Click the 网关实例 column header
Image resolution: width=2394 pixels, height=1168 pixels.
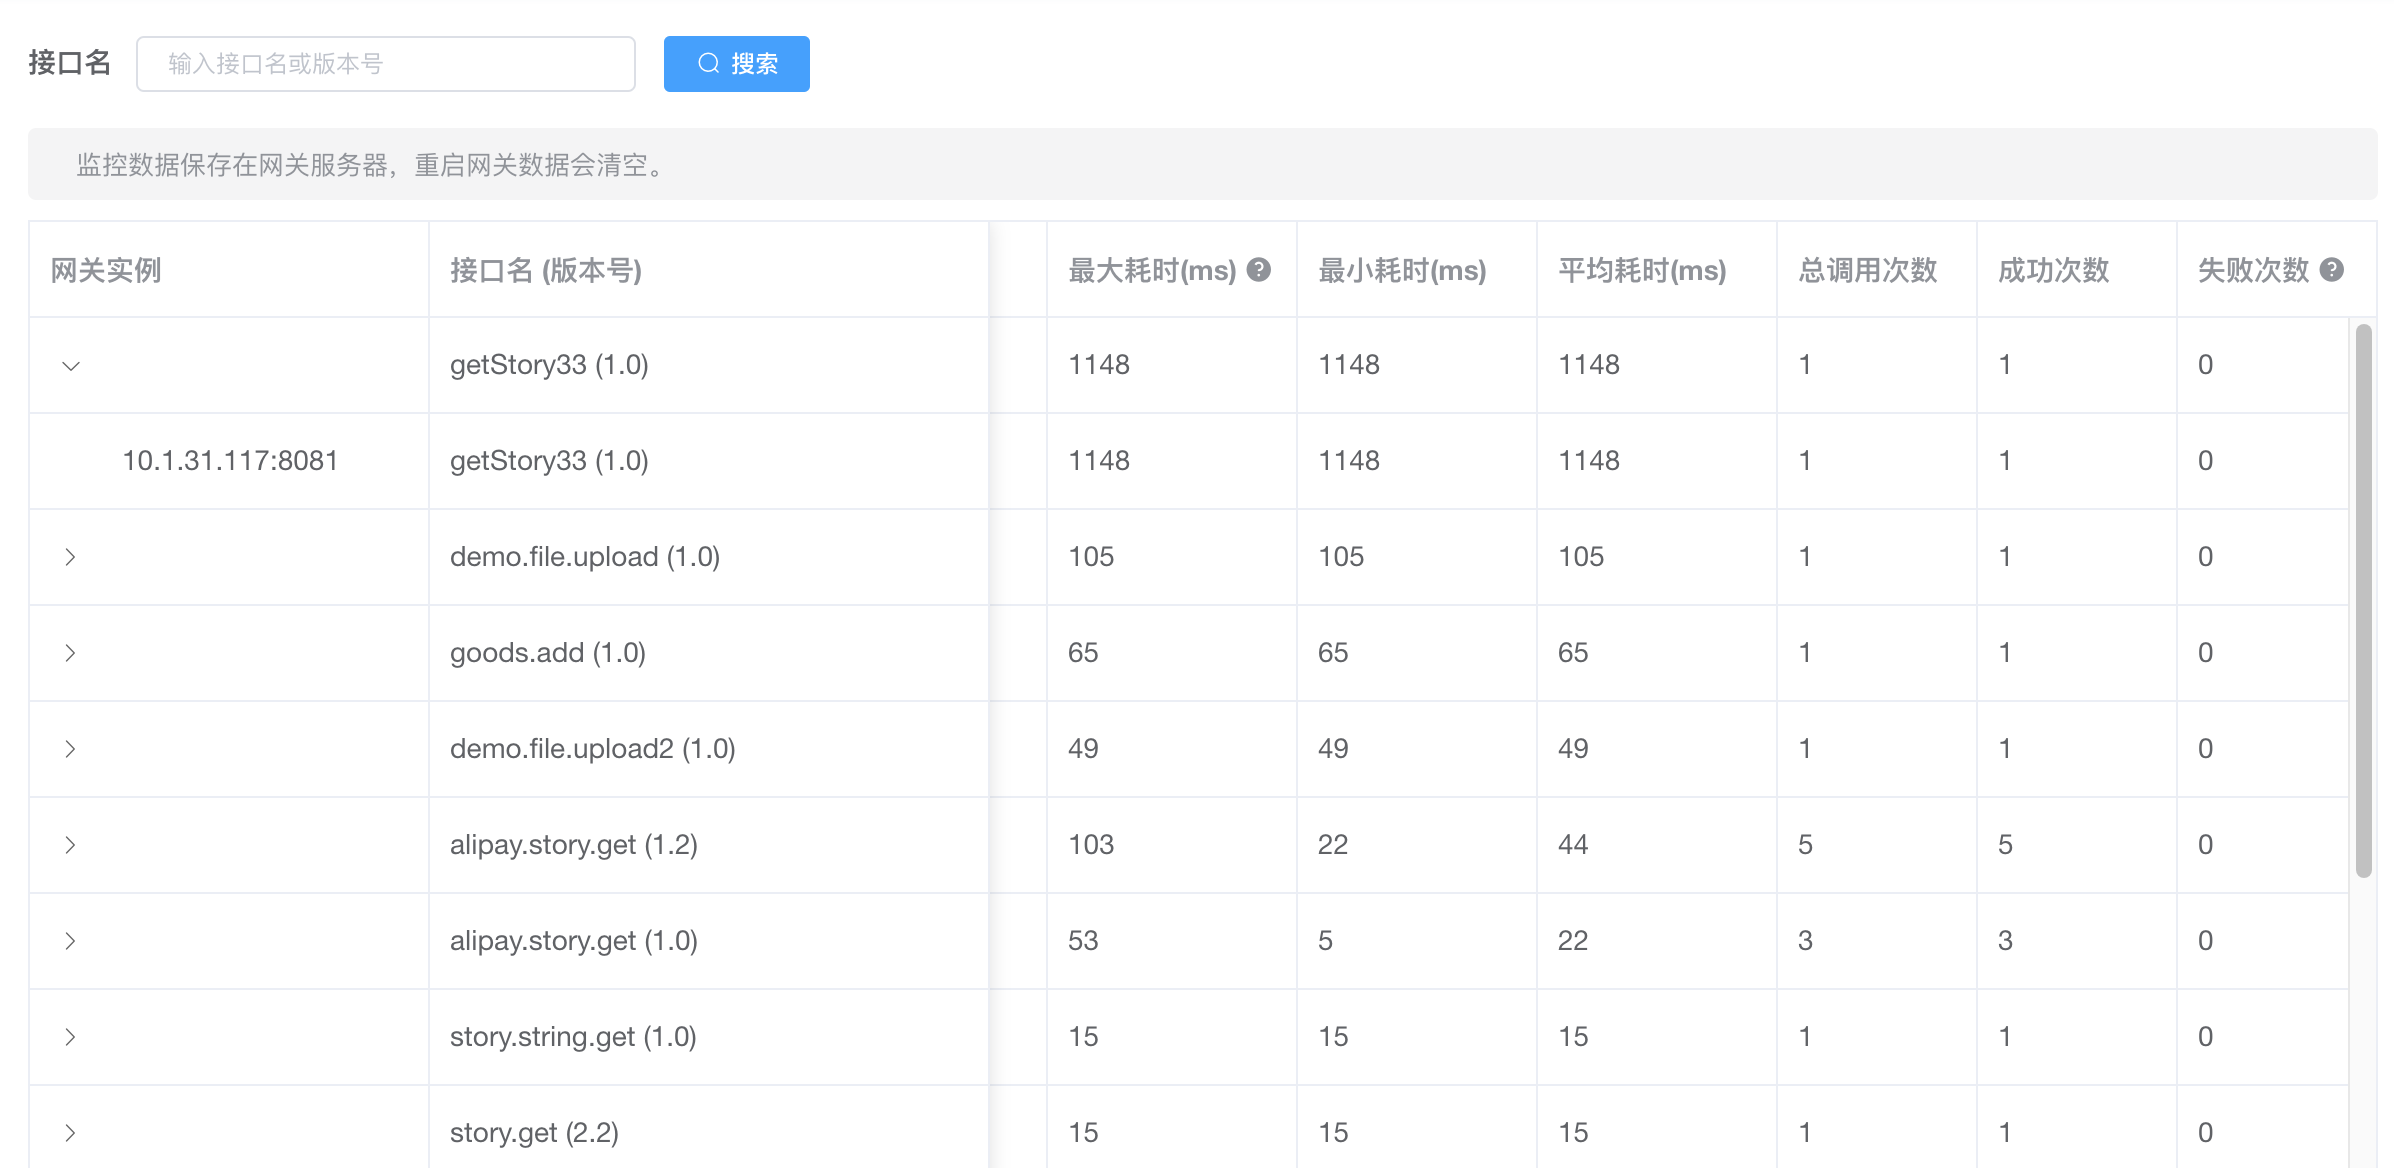(x=106, y=270)
